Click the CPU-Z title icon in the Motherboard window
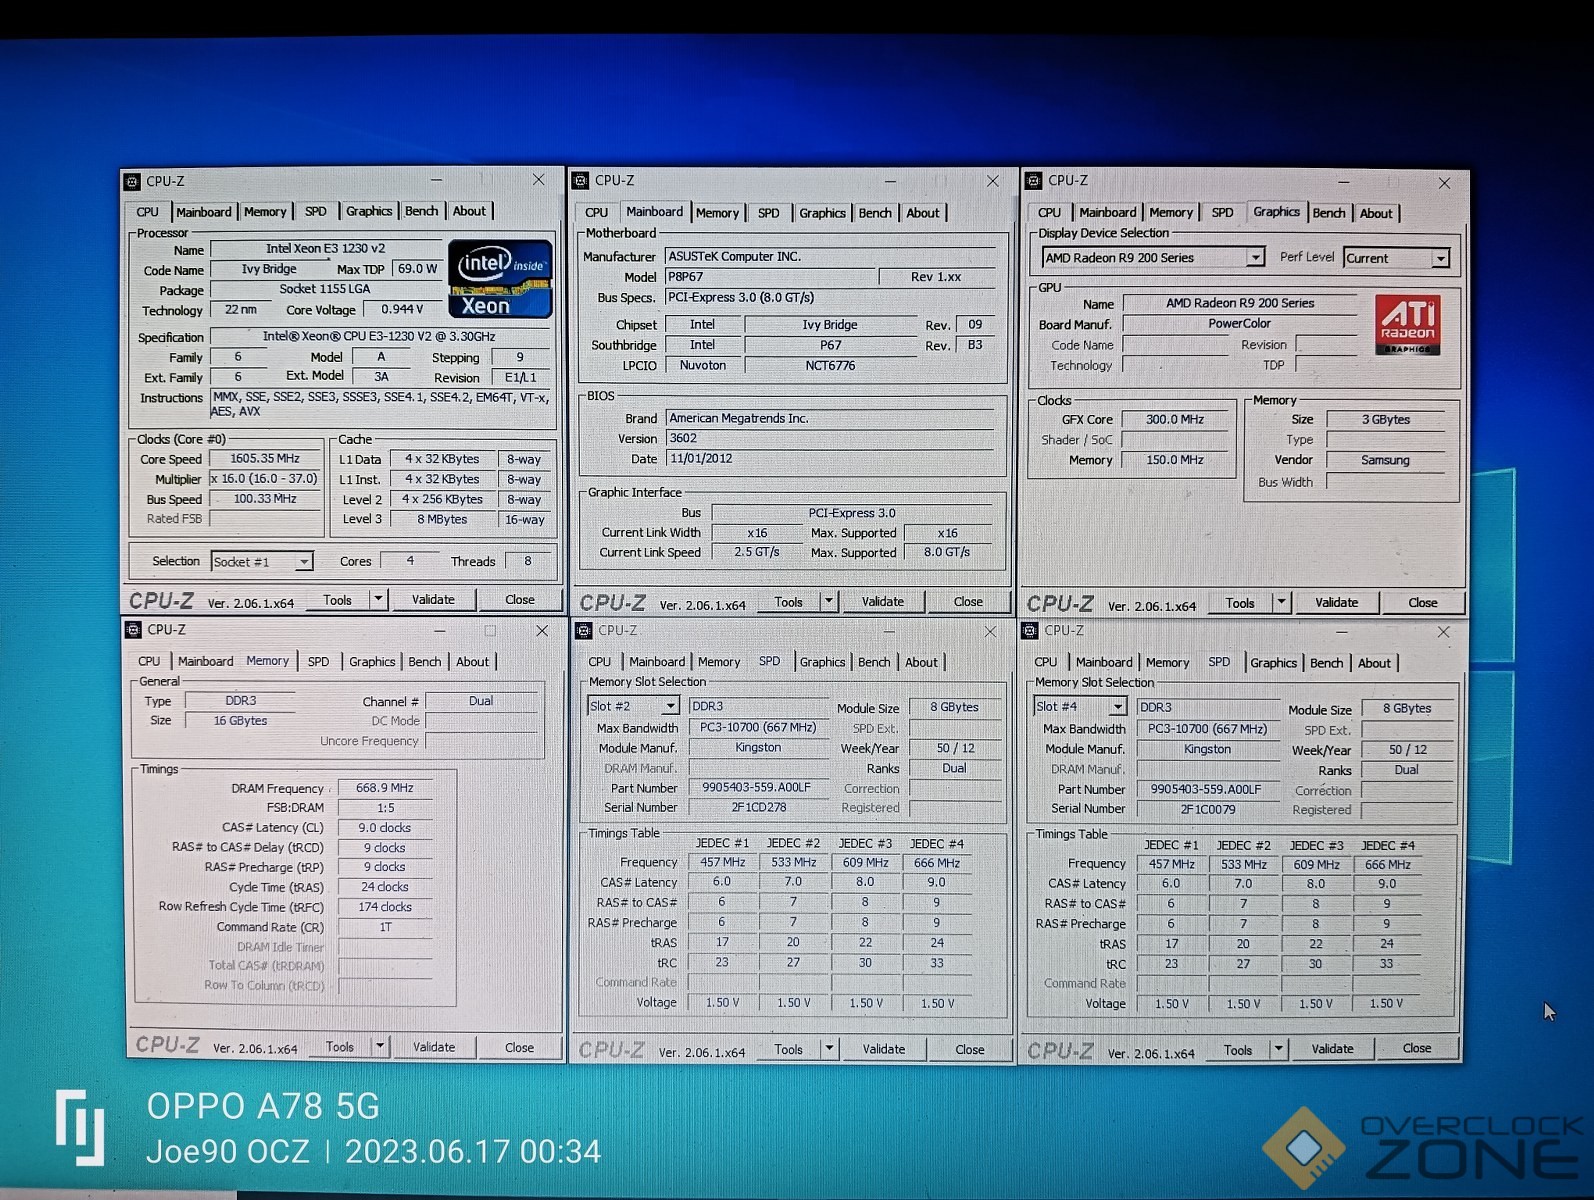1594x1200 pixels. tap(581, 180)
